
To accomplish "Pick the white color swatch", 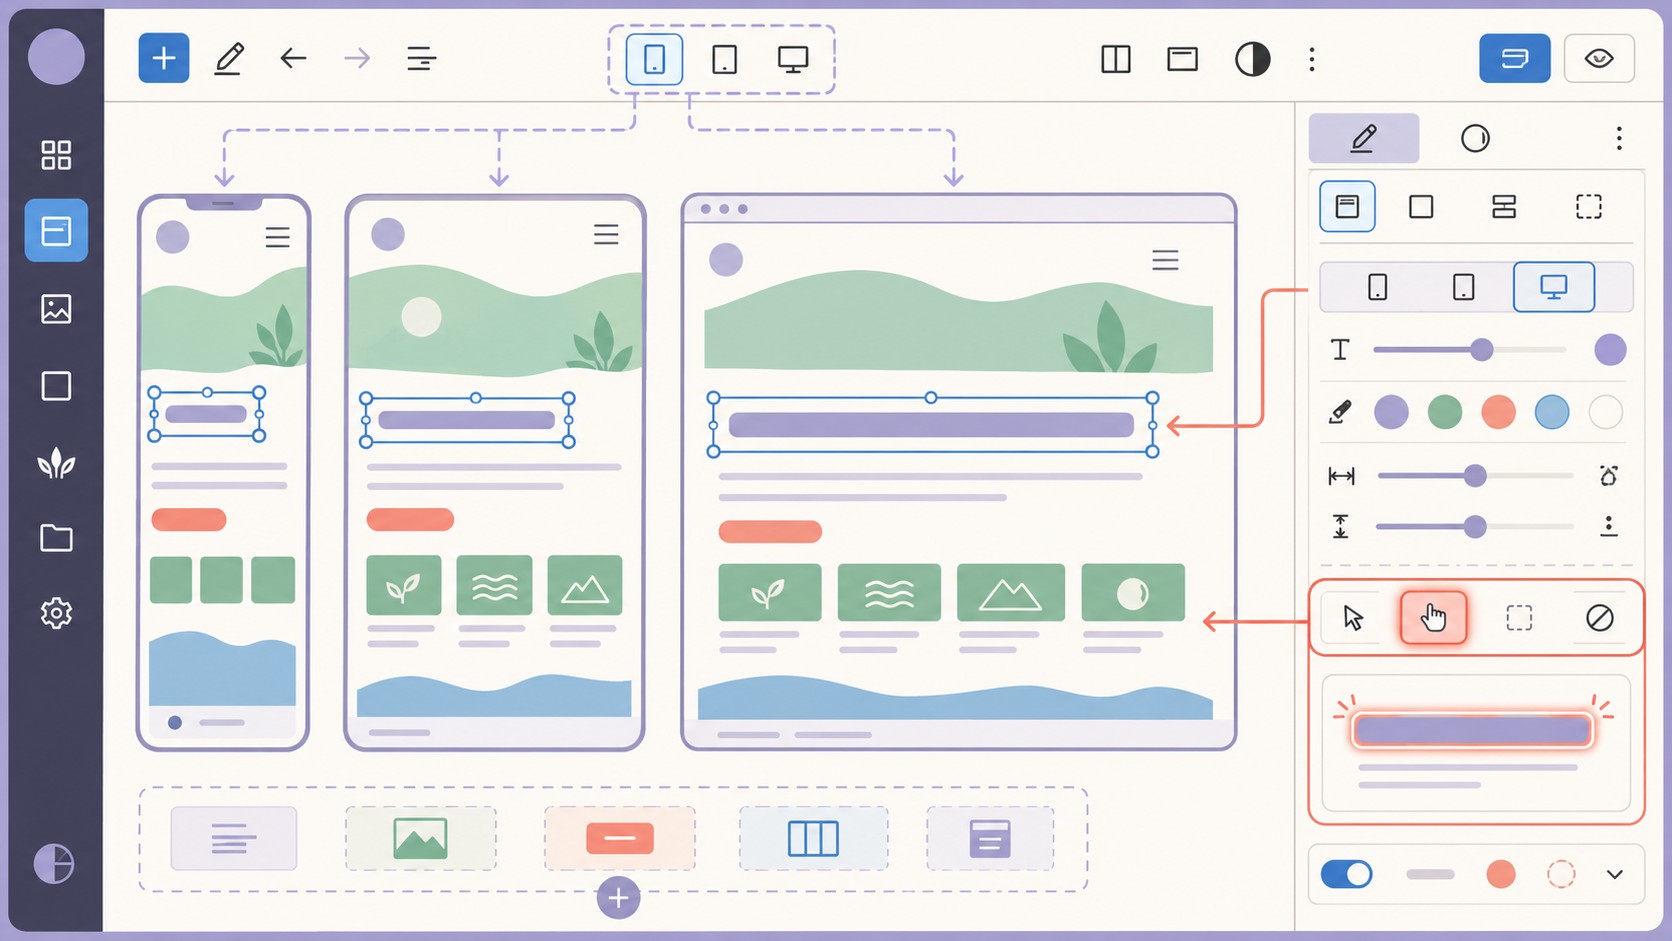I will click(1605, 412).
